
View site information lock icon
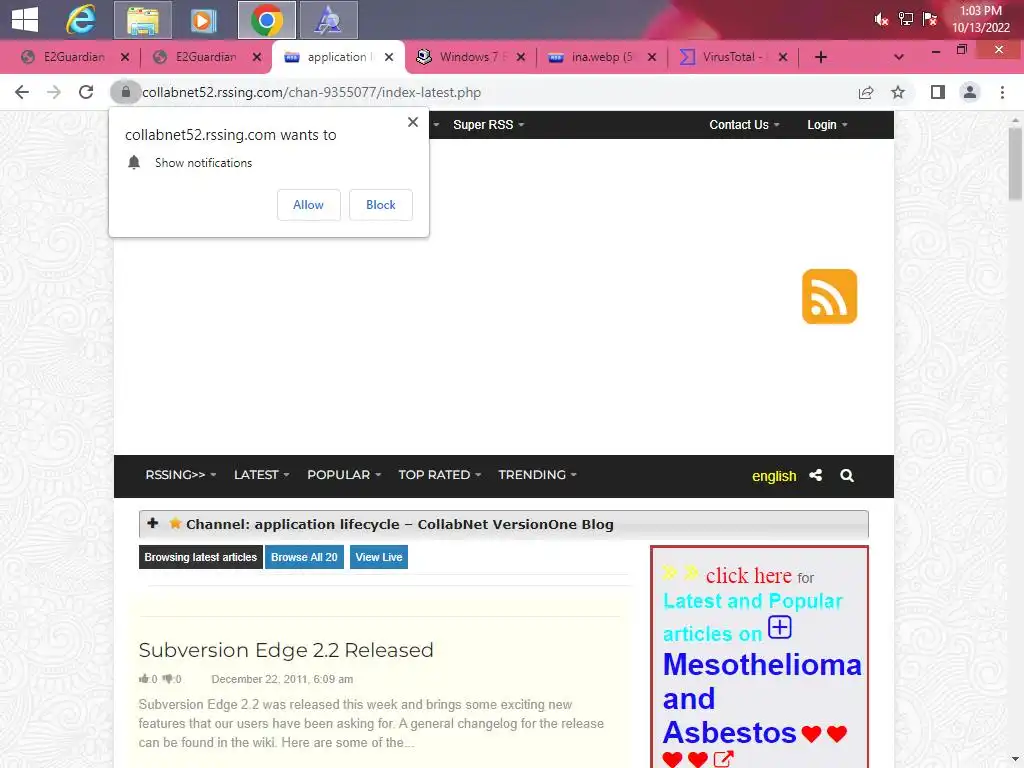click(125, 92)
